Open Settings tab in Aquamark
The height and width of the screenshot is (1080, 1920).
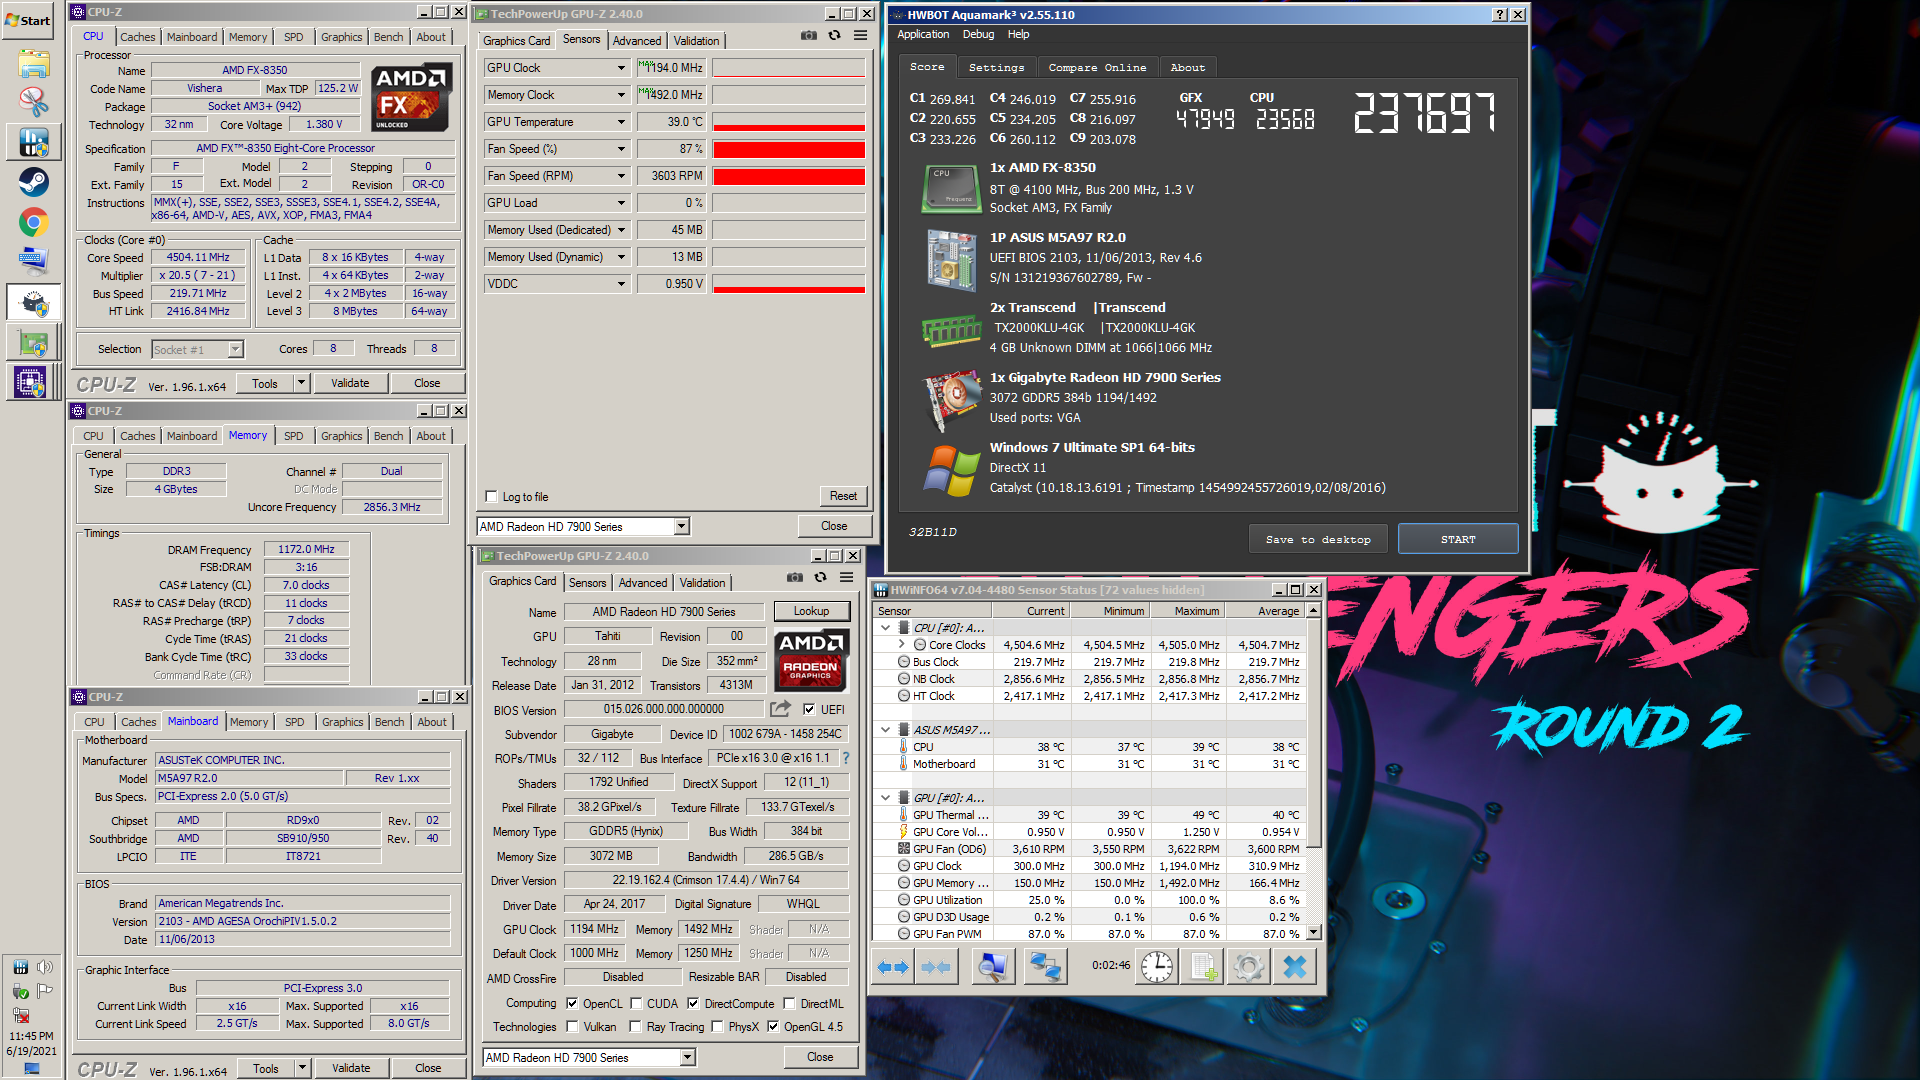(996, 67)
